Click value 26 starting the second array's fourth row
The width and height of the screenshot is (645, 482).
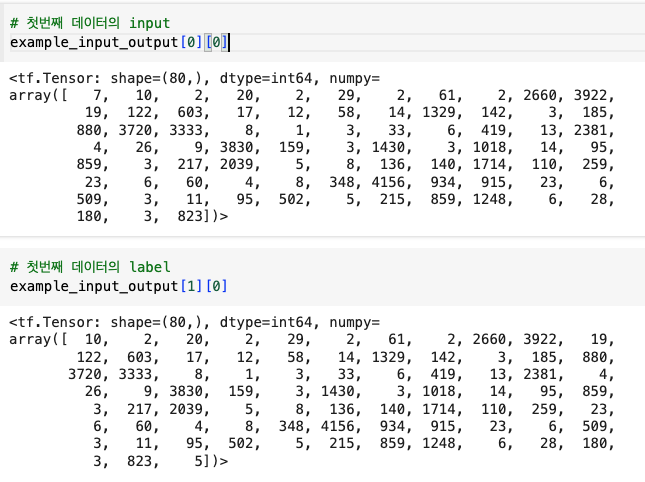tap(93, 391)
